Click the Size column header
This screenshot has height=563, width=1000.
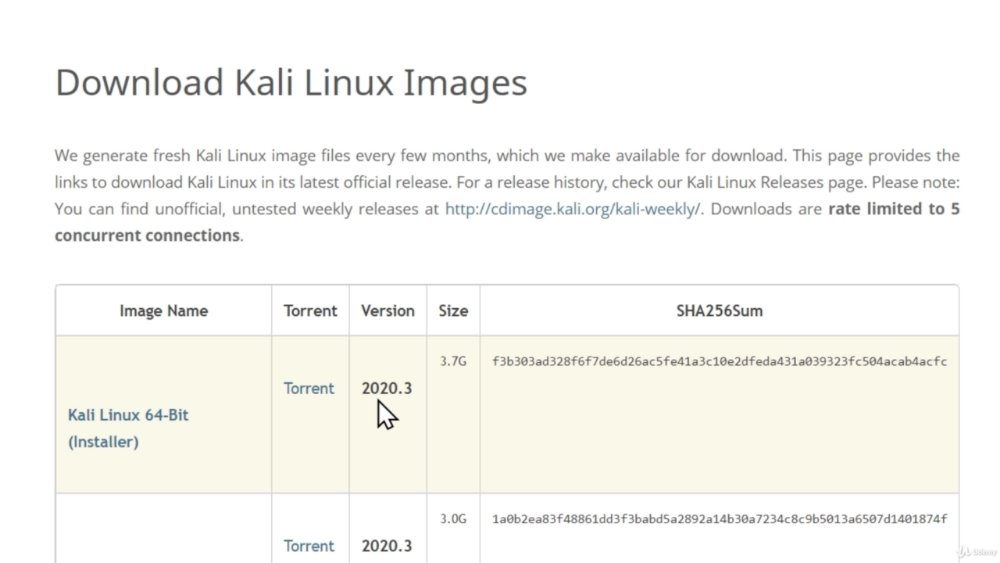click(453, 311)
